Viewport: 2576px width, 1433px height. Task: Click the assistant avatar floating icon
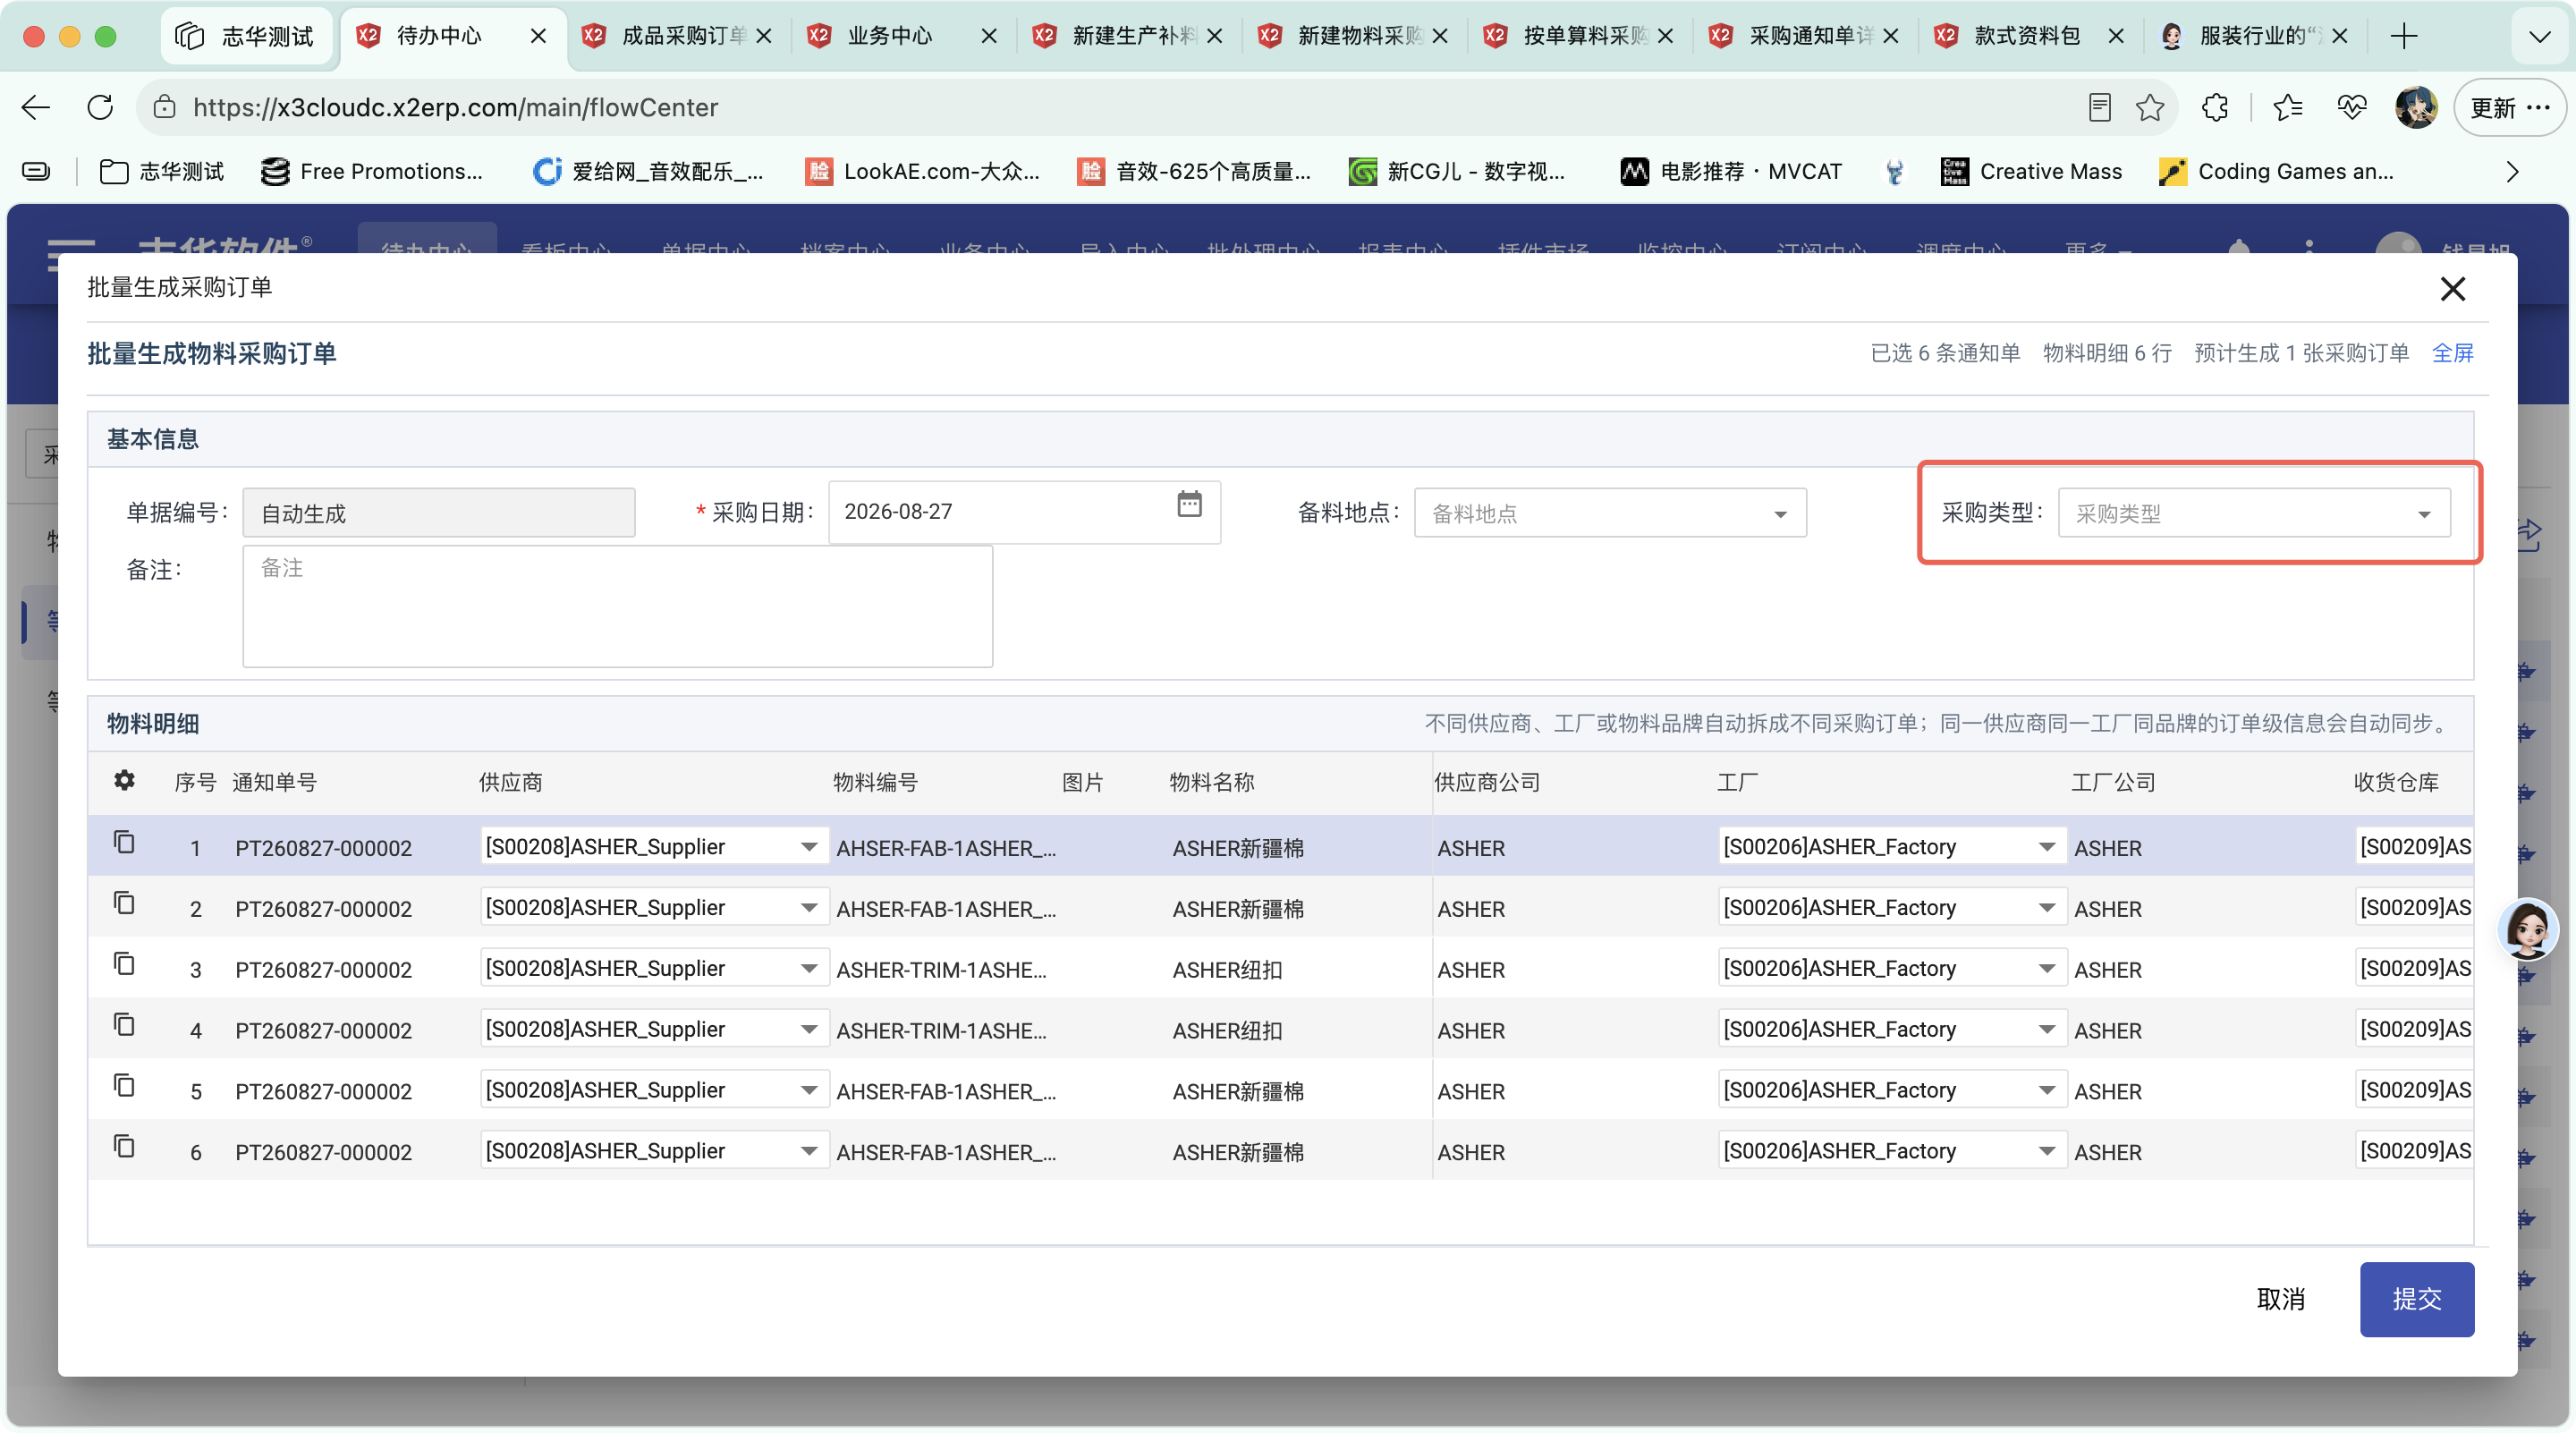point(2527,929)
